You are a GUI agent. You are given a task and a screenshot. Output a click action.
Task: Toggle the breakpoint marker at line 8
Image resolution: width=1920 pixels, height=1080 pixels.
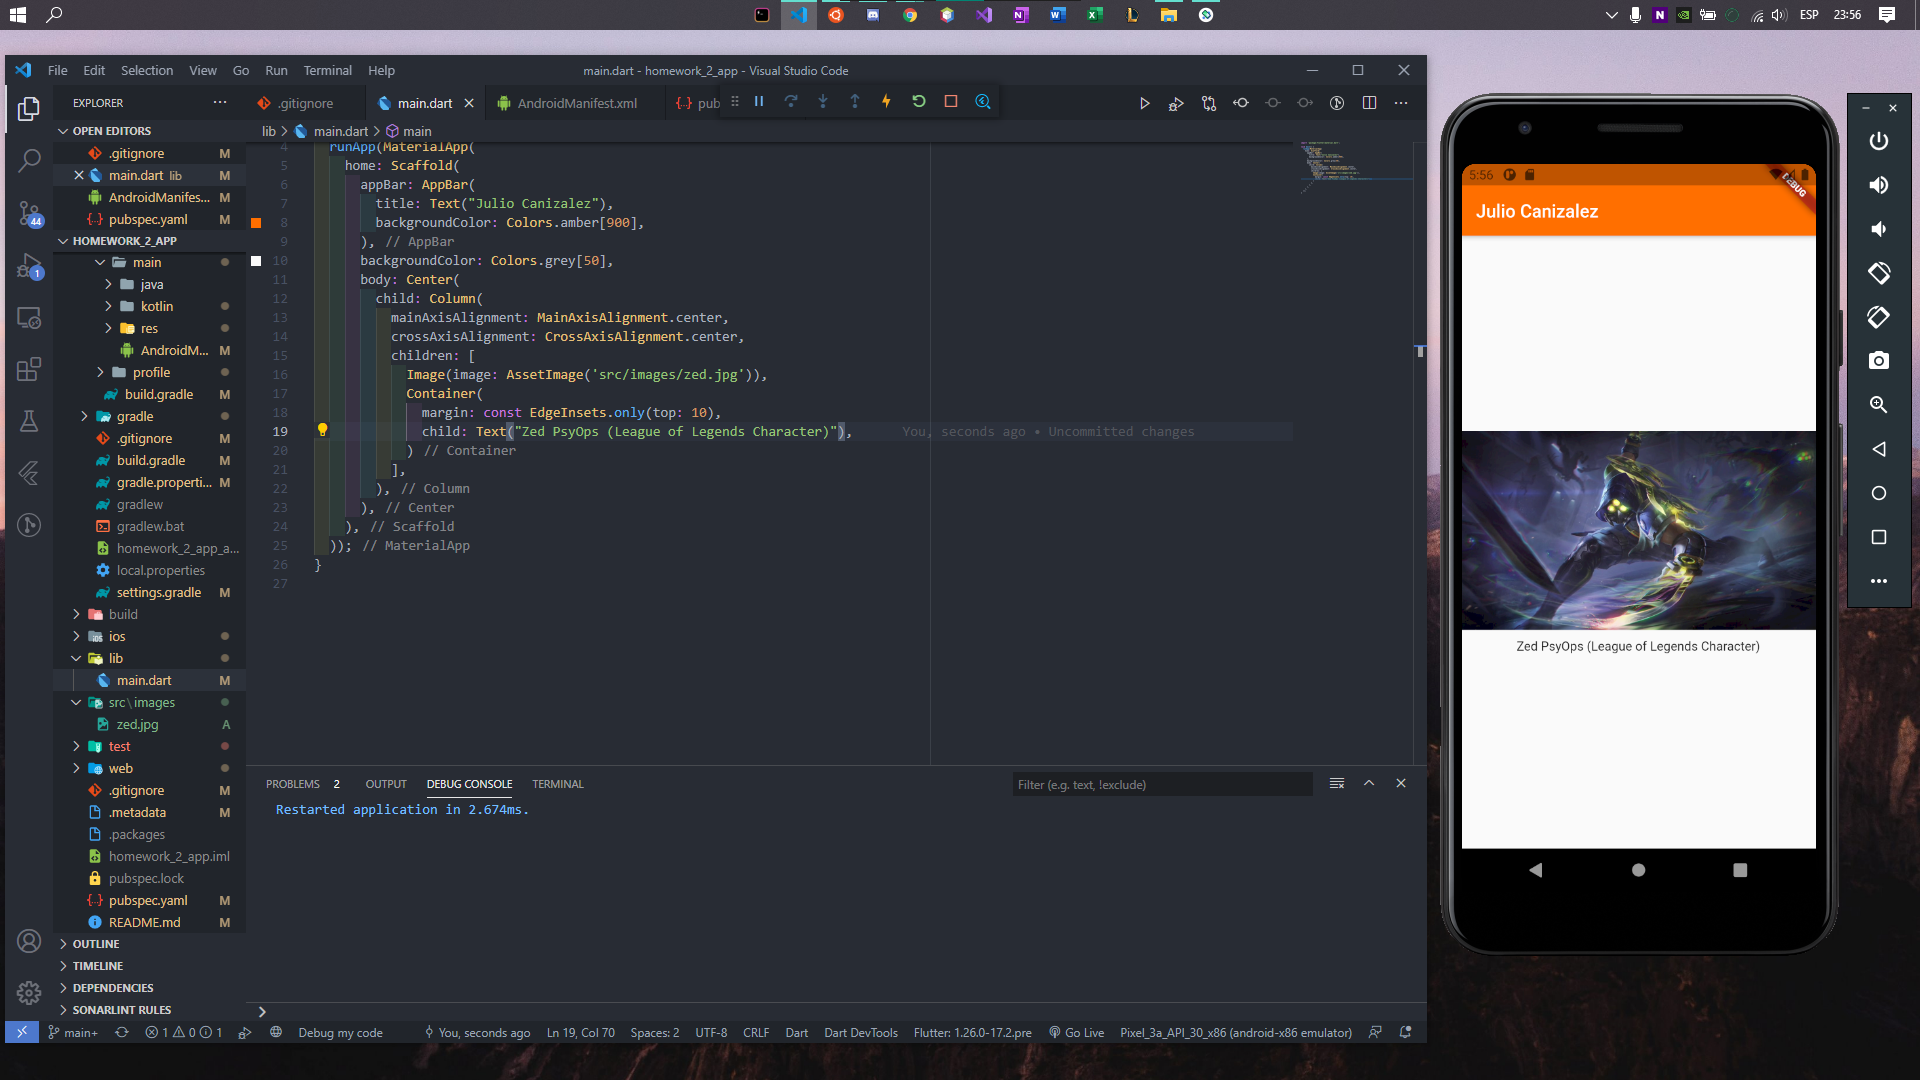[x=256, y=223]
